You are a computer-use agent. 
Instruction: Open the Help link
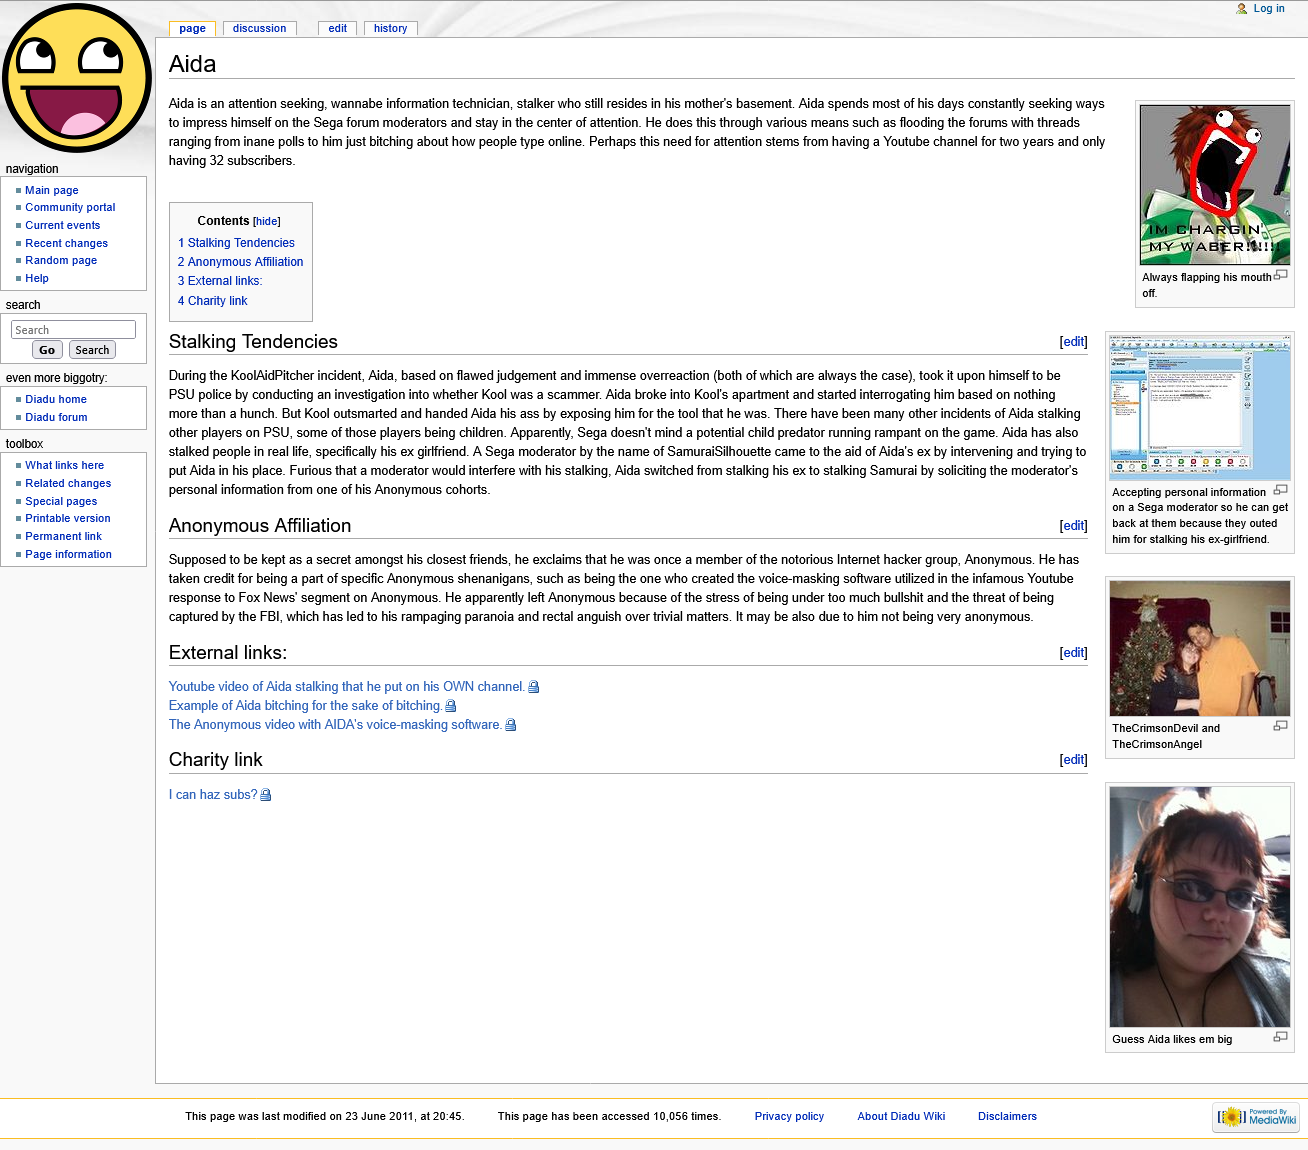coord(37,279)
